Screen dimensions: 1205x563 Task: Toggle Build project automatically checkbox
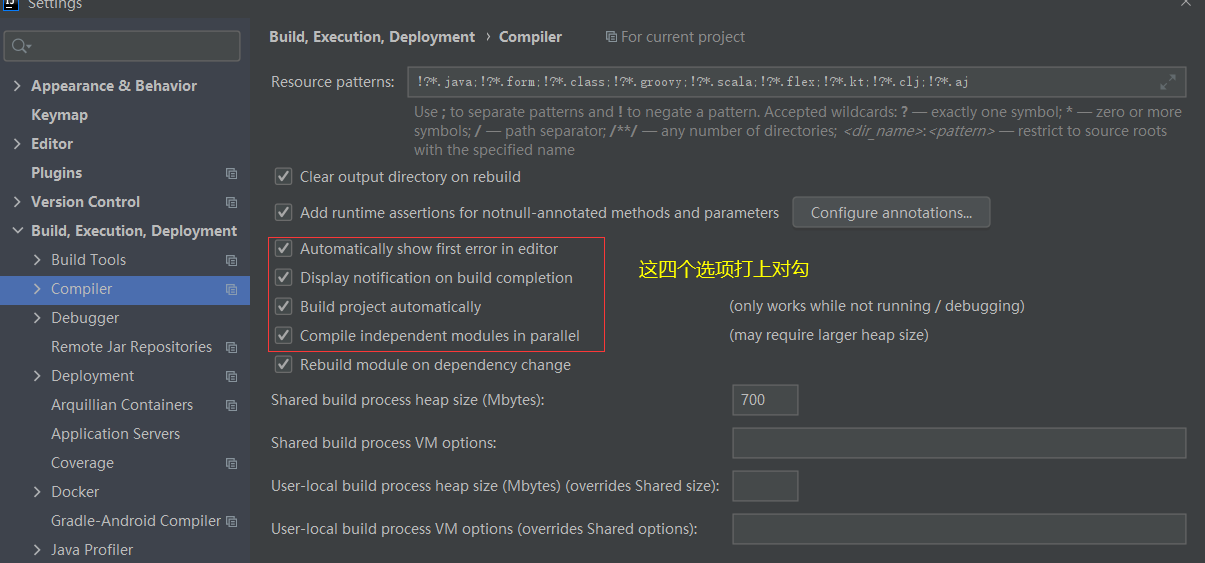pyautogui.click(x=283, y=307)
